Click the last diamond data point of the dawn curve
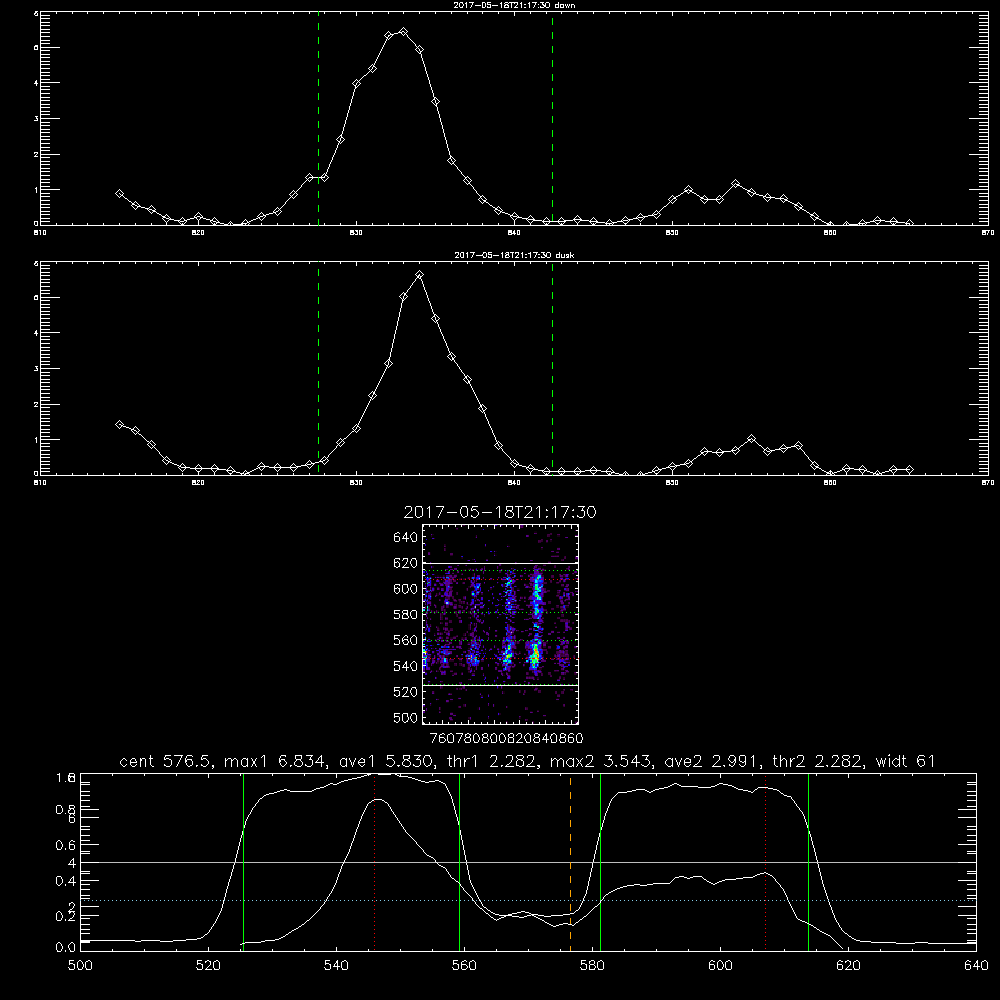This screenshot has width=1000, height=1000. pyautogui.click(x=909, y=223)
